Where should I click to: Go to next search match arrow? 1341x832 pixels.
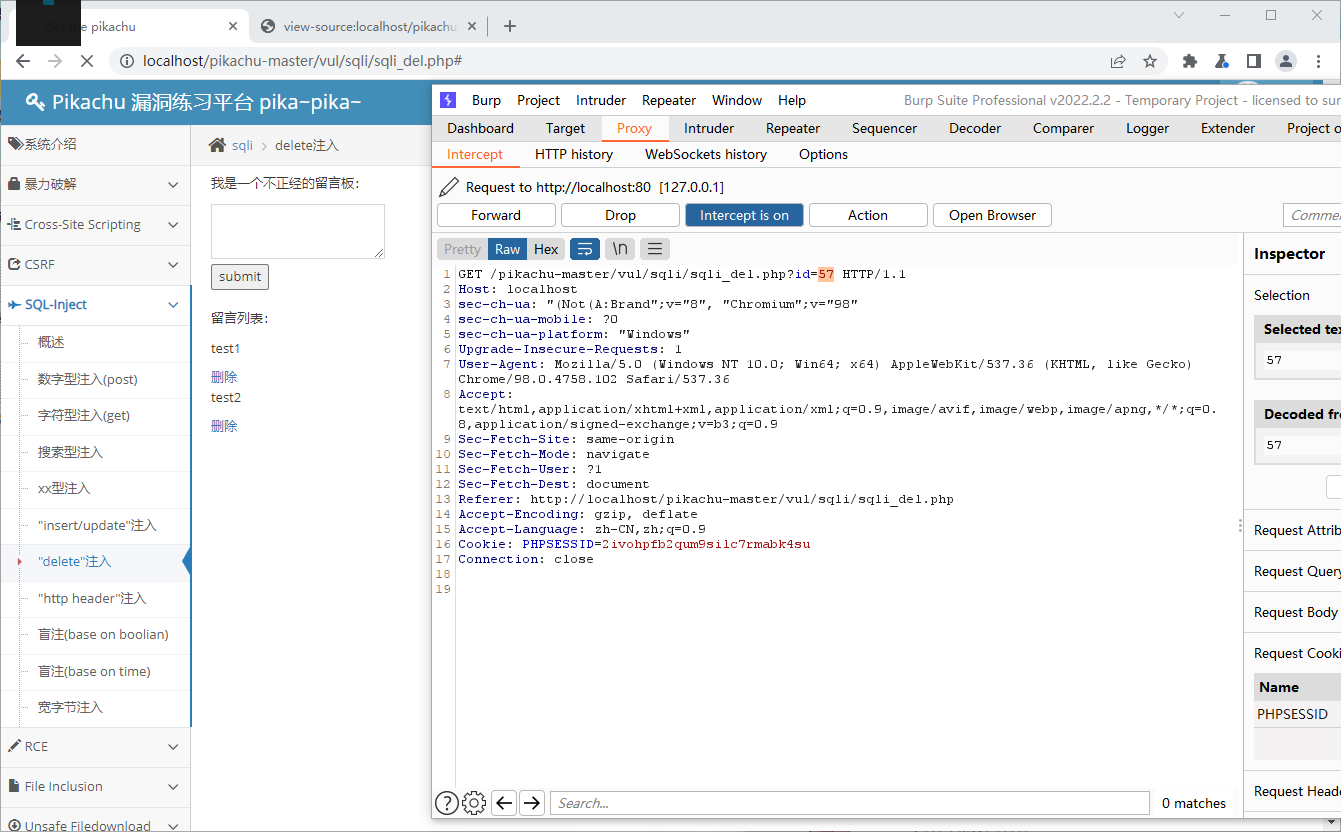(532, 802)
